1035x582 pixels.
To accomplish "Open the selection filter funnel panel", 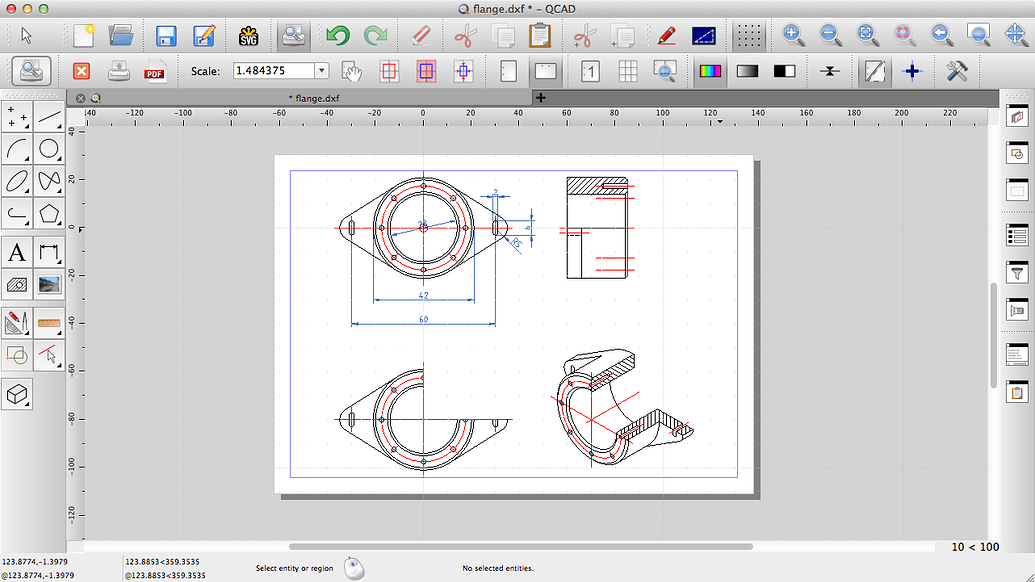I will (x=1017, y=273).
